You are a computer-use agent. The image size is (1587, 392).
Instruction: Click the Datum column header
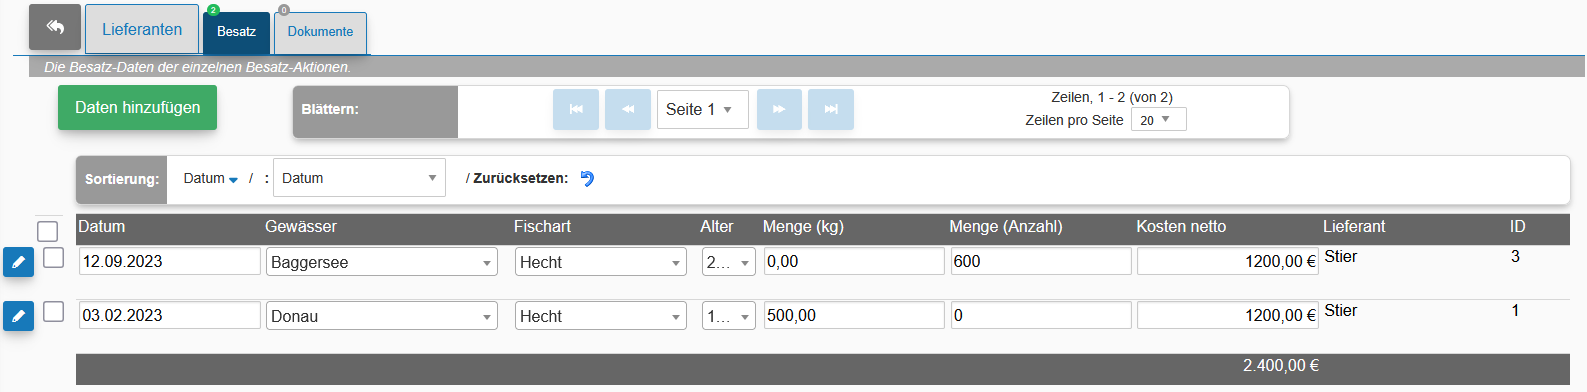tap(102, 227)
